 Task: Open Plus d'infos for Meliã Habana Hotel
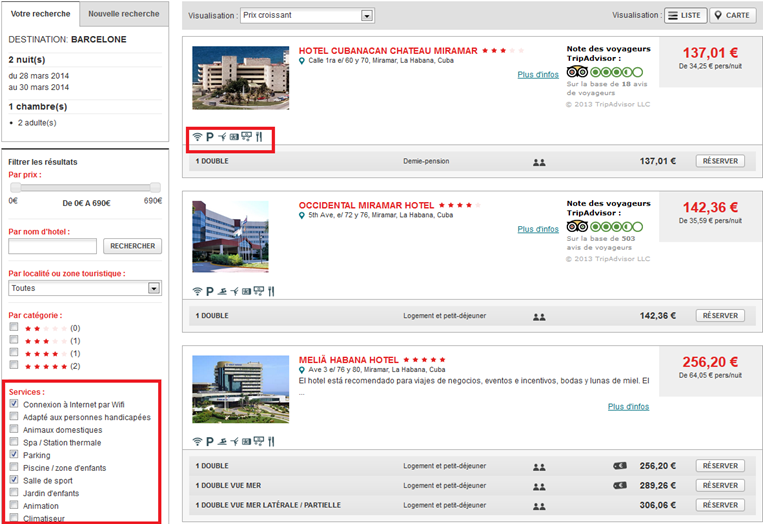click(x=628, y=407)
